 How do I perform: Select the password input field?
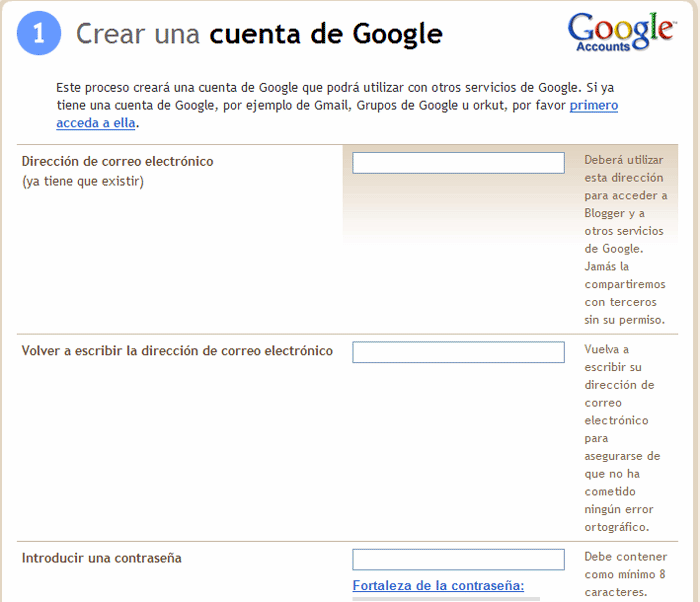[x=458, y=559]
